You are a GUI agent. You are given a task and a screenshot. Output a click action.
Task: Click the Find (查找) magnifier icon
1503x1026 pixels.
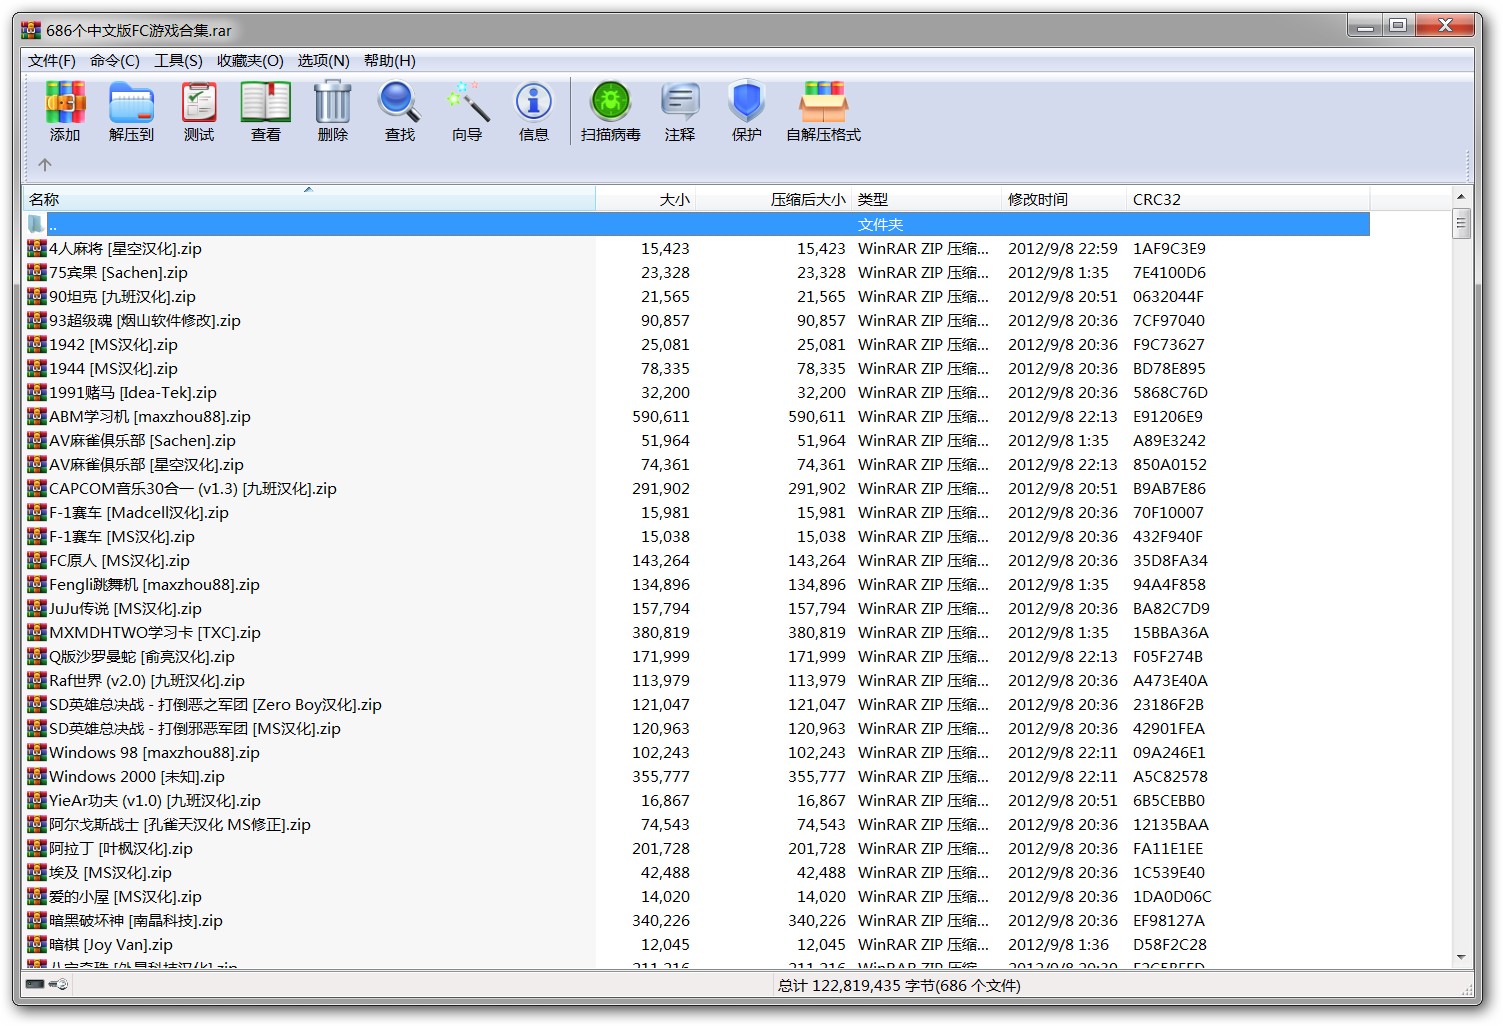point(399,102)
